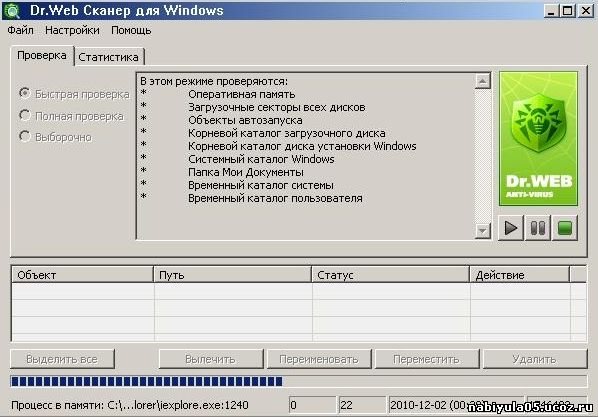Click the Переименовать button

pyautogui.click(x=319, y=359)
